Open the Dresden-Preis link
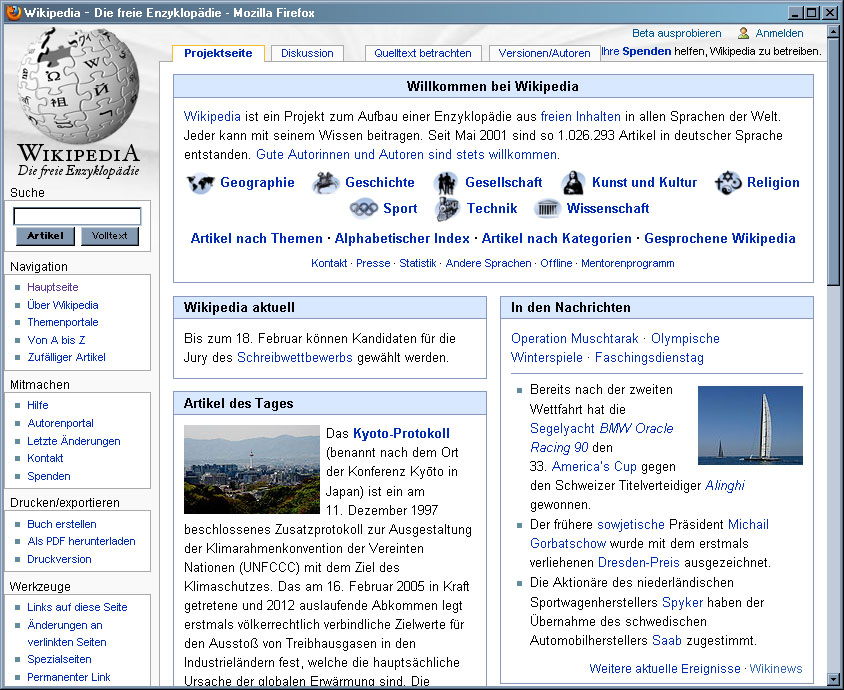Screen dimensions: 844x690 638,562
